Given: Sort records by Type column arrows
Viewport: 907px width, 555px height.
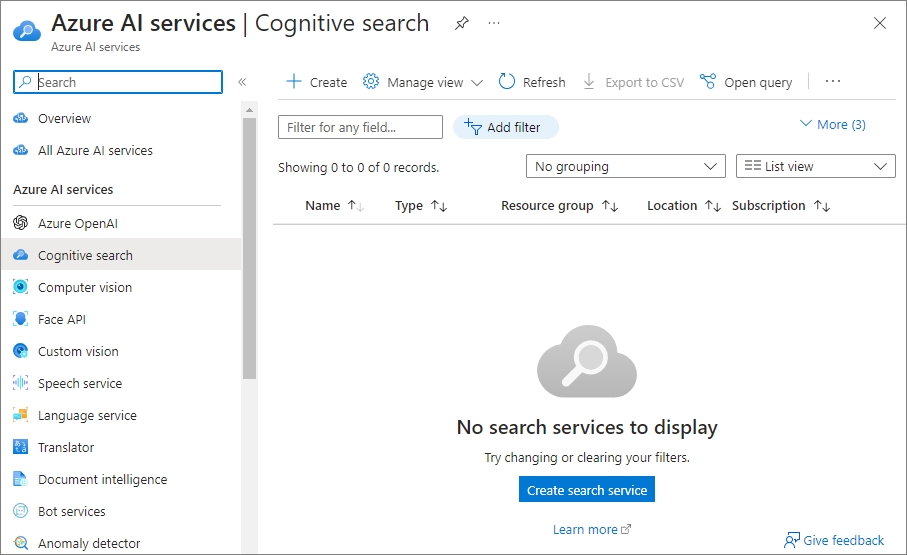Looking at the screenshot, I should click(x=439, y=206).
